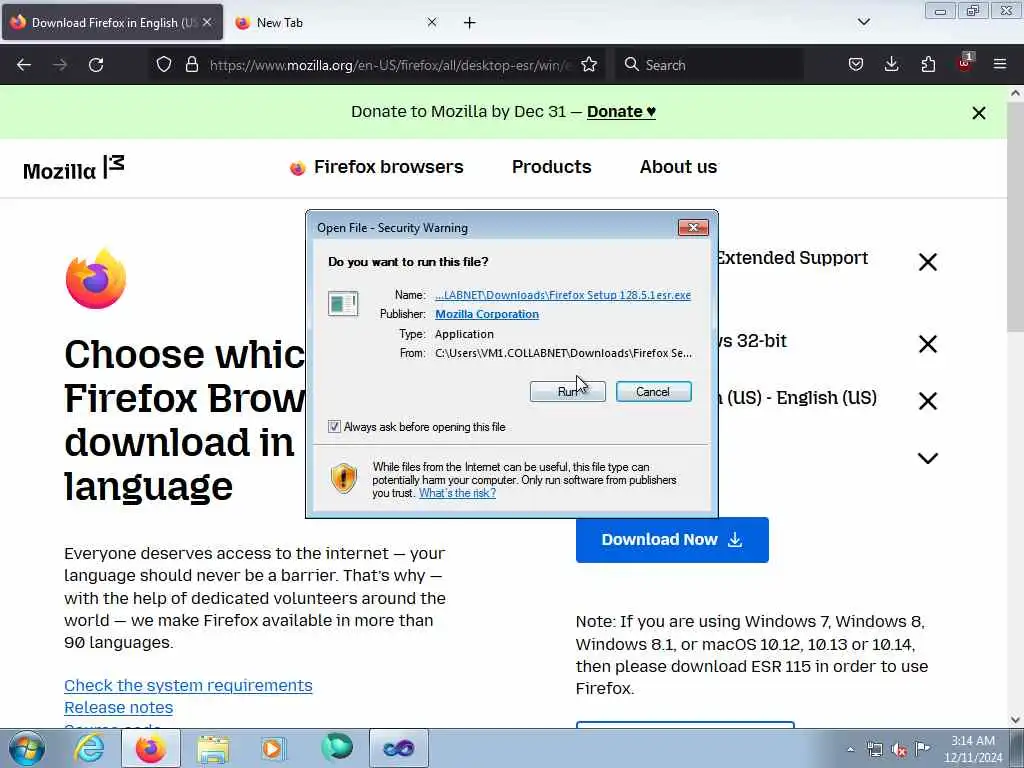Remove the Extended Support selection
The width and height of the screenshot is (1024, 768).
tap(927, 263)
